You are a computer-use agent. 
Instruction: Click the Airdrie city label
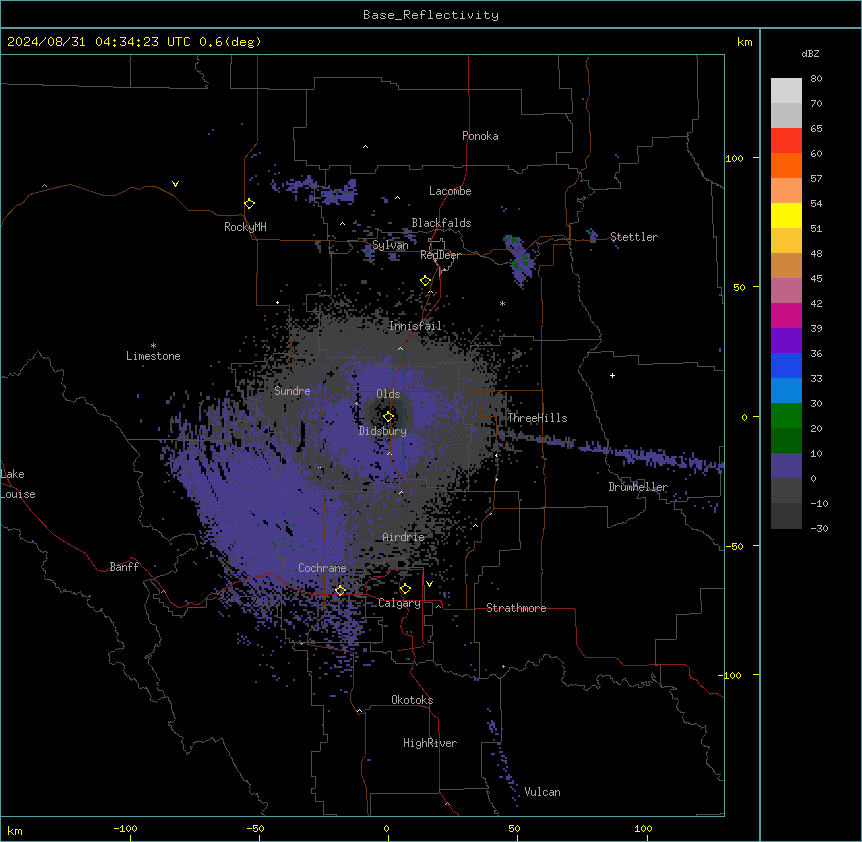point(404,537)
